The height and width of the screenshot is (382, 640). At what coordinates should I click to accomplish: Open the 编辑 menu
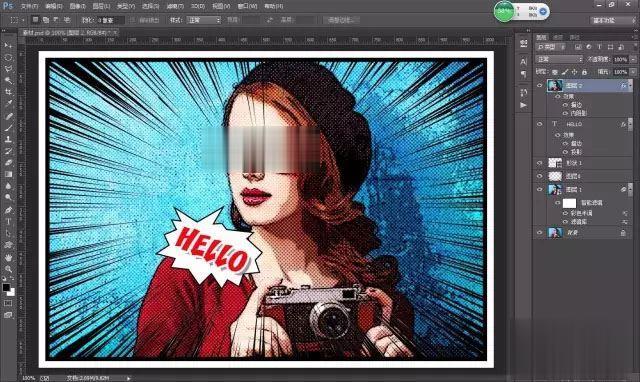(53, 6)
